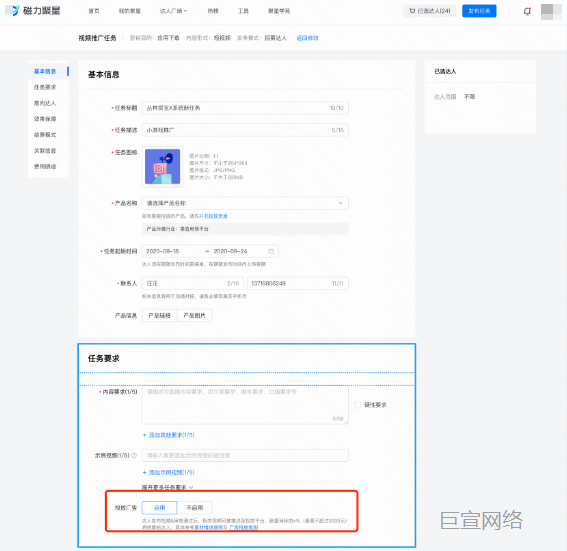The height and width of the screenshot is (551, 567).
Task: Click the end date 2020-09-24 field
Action: click(x=230, y=251)
